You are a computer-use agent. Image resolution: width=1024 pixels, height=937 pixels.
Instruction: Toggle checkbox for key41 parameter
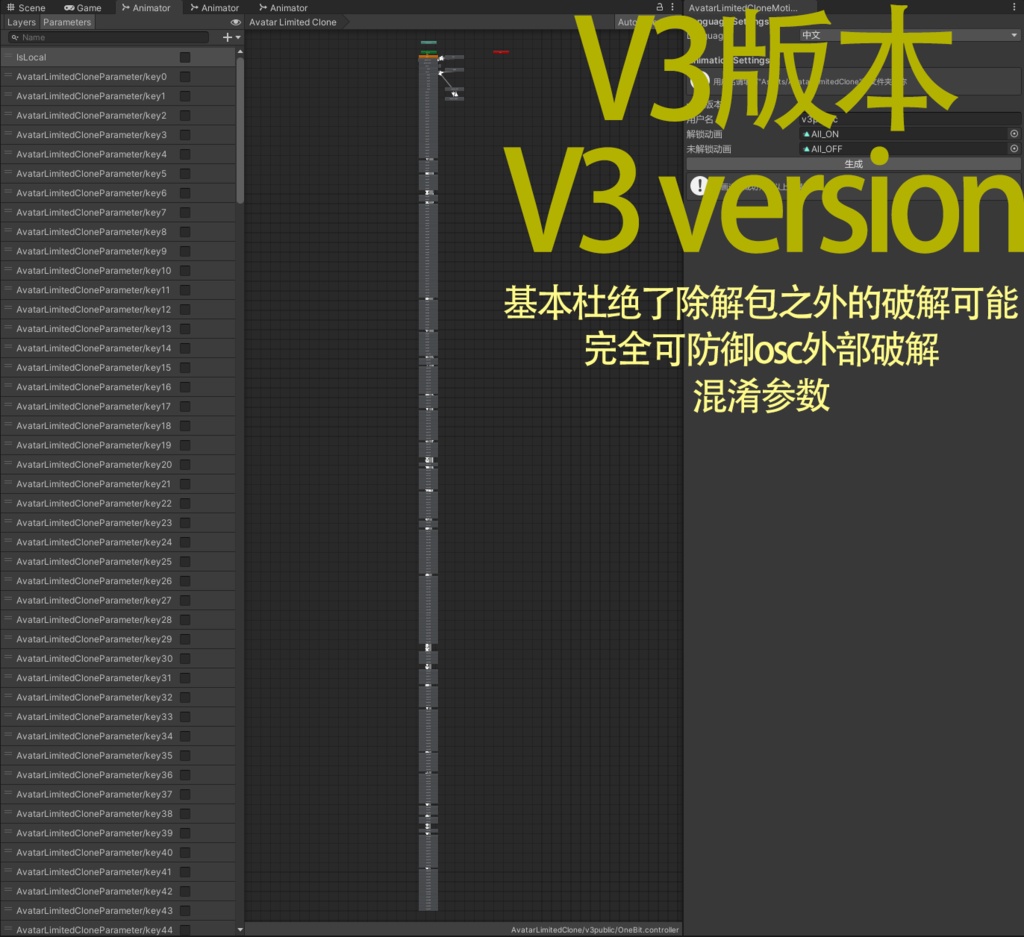185,872
